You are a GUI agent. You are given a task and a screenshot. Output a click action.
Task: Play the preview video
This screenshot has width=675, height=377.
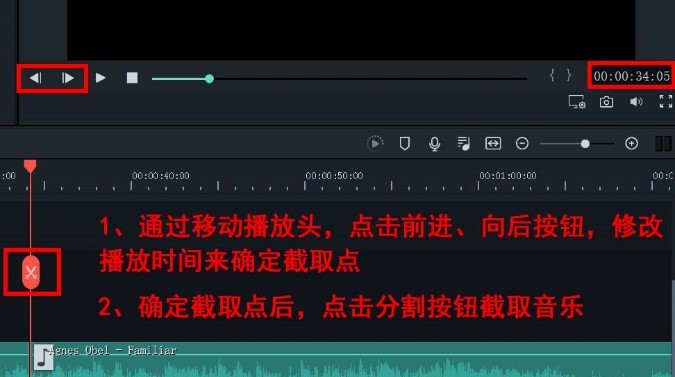pyautogui.click(x=100, y=78)
